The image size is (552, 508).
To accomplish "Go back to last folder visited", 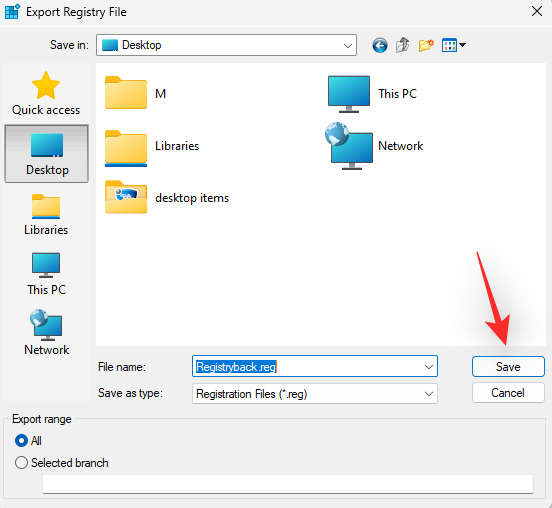I will (380, 45).
